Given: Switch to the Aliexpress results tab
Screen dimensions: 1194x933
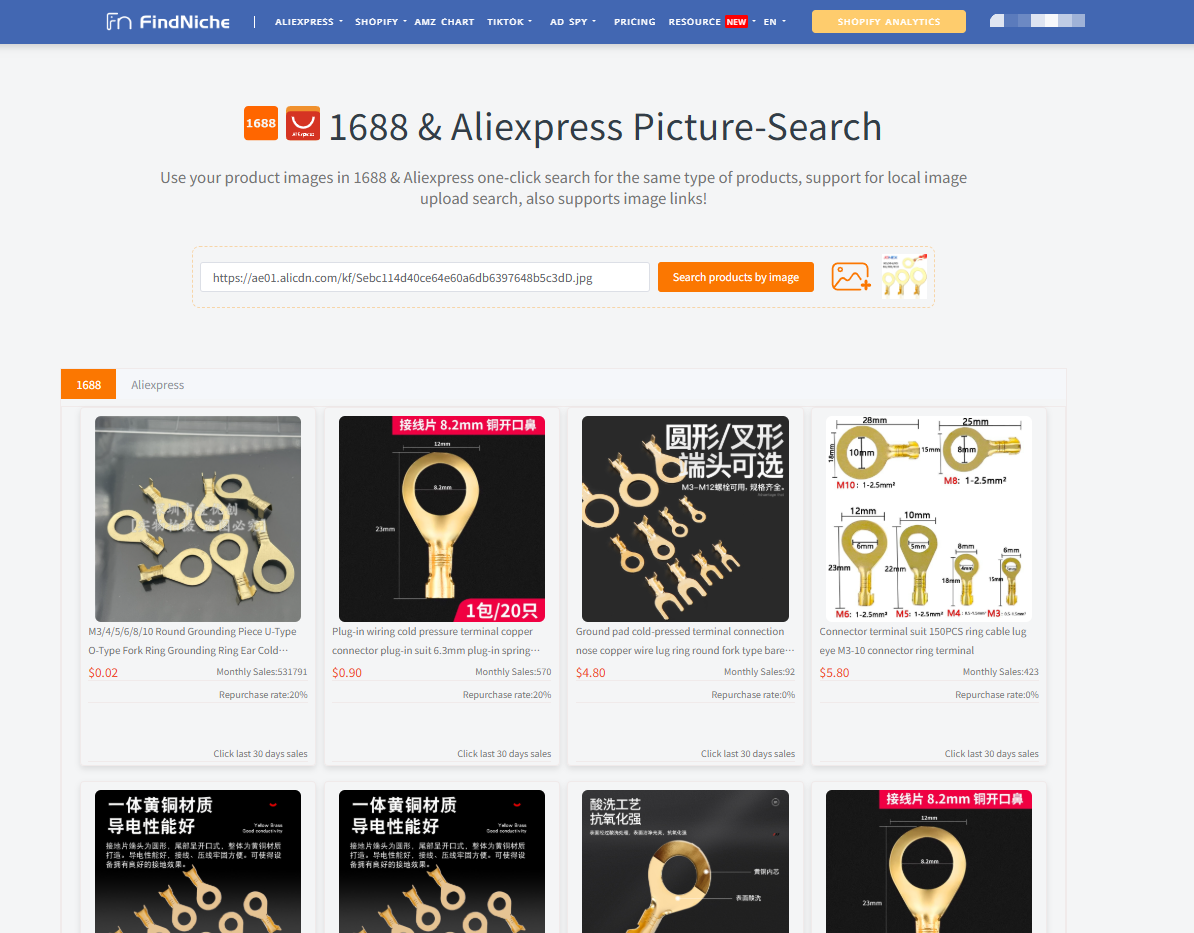Looking at the screenshot, I should tap(158, 385).
